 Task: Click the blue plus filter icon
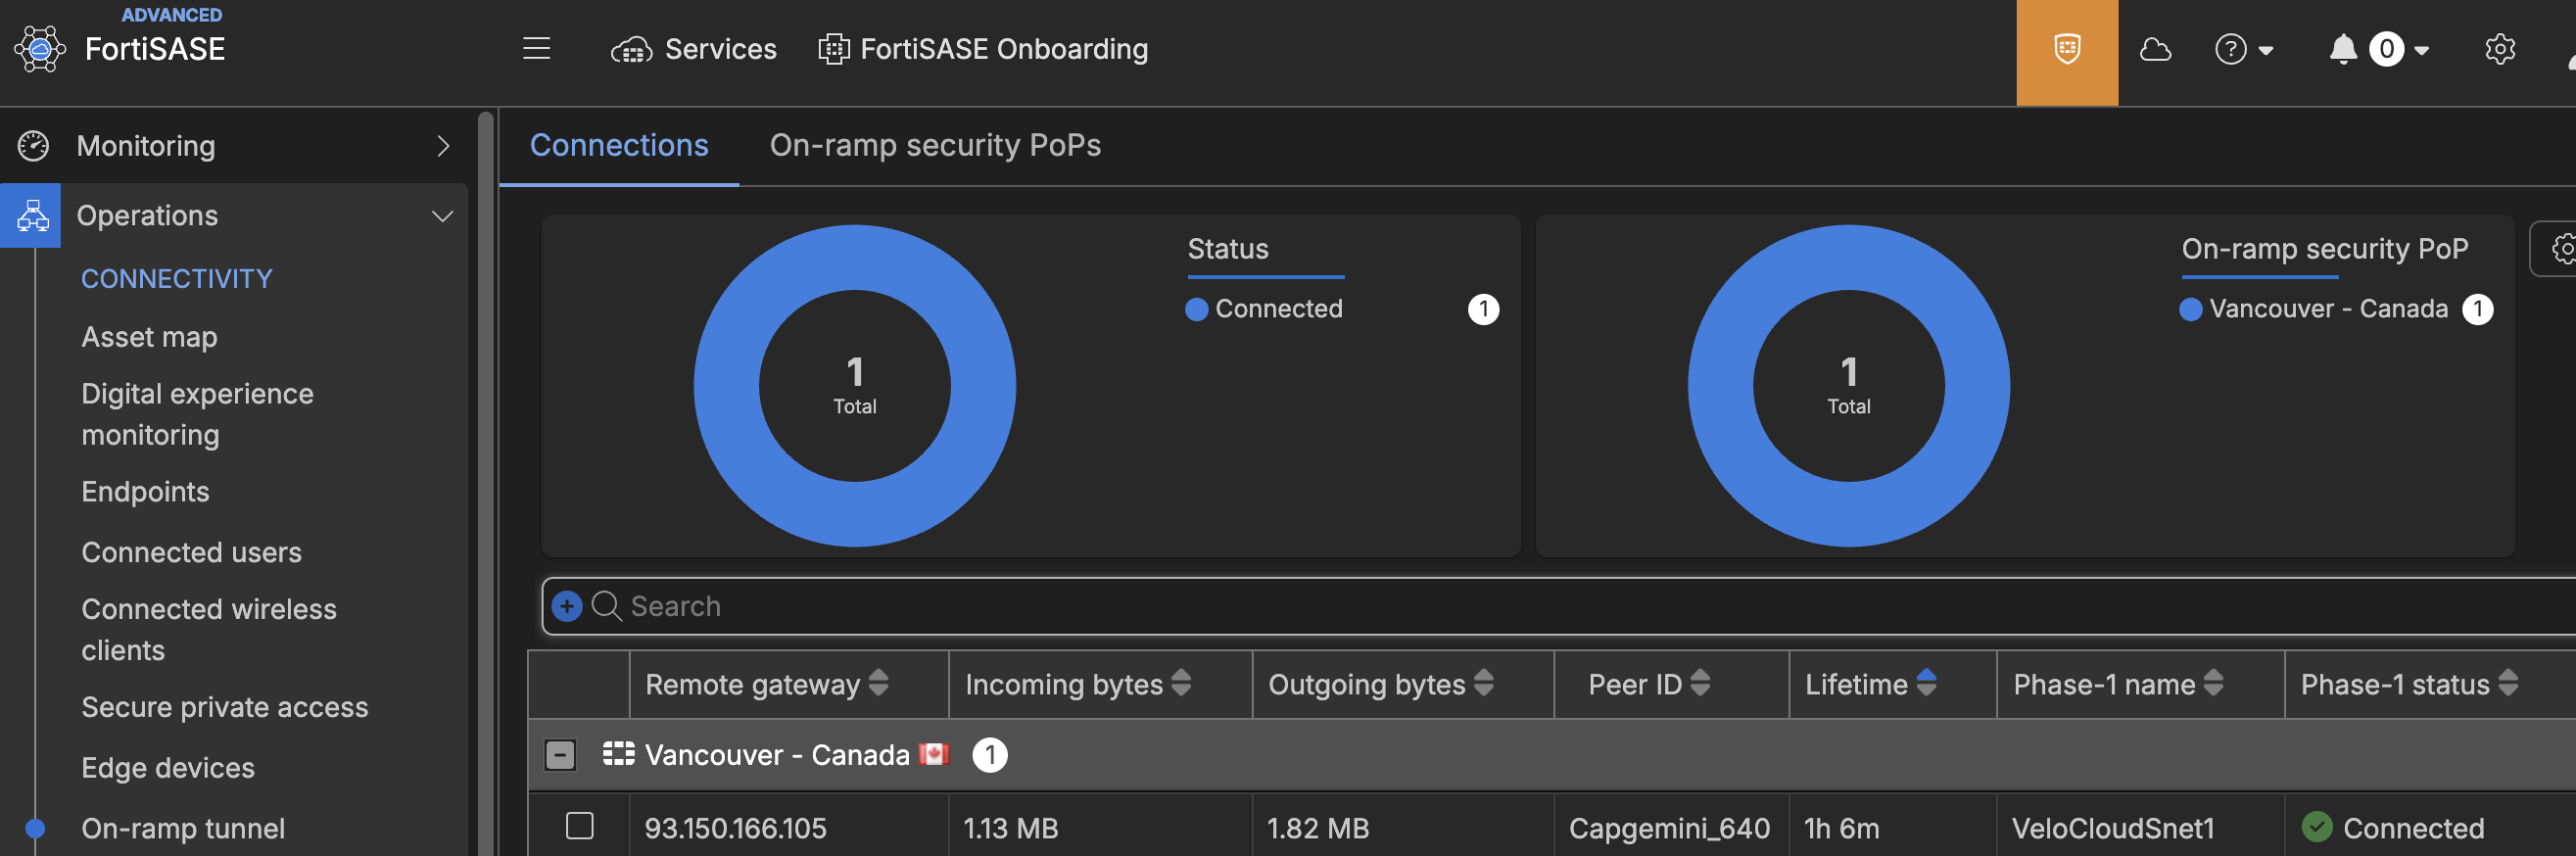[x=567, y=606]
